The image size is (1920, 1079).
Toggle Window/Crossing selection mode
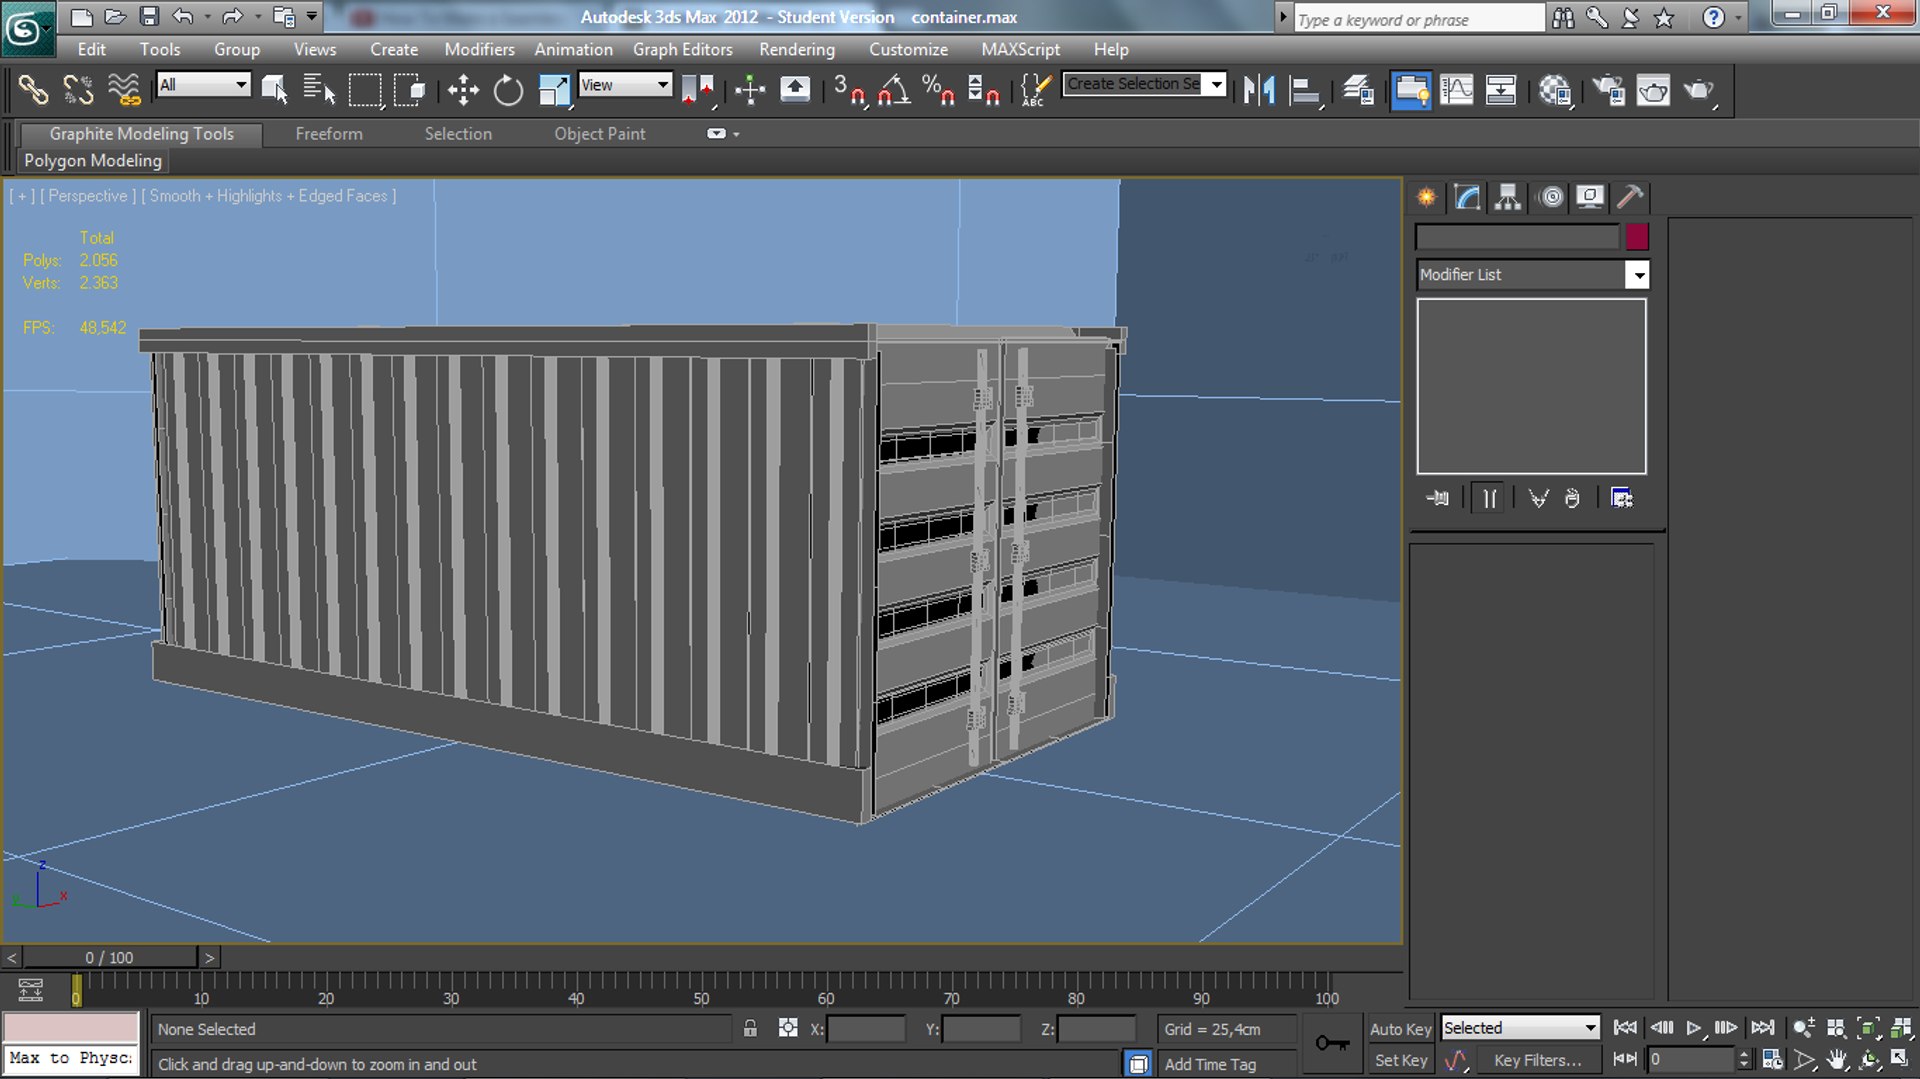[410, 90]
